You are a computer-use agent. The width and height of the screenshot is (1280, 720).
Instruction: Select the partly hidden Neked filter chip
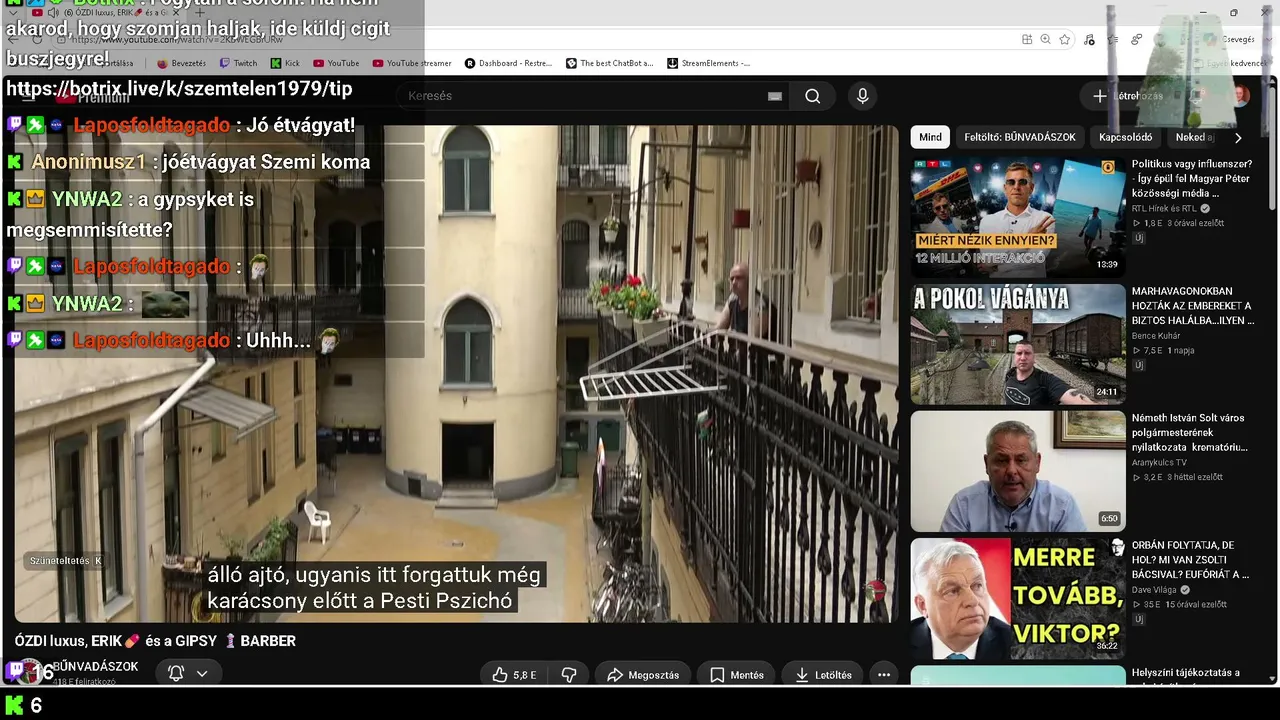pyautogui.click(x=1193, y=137)
